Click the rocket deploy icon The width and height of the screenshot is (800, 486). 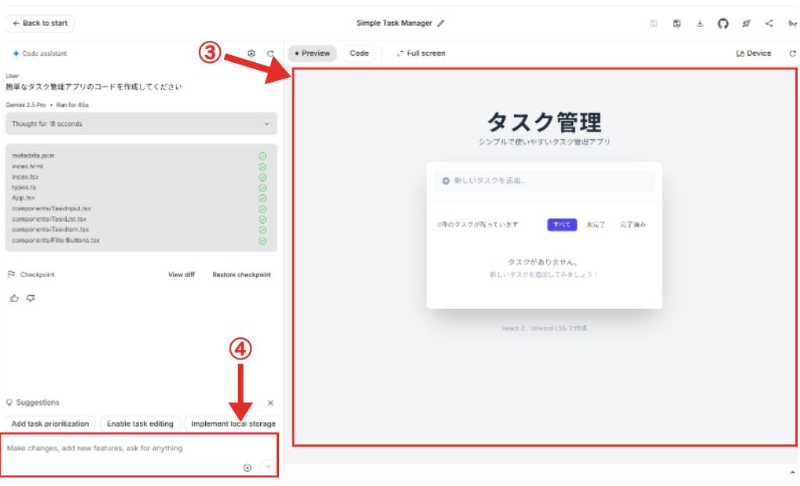(746, 23)
